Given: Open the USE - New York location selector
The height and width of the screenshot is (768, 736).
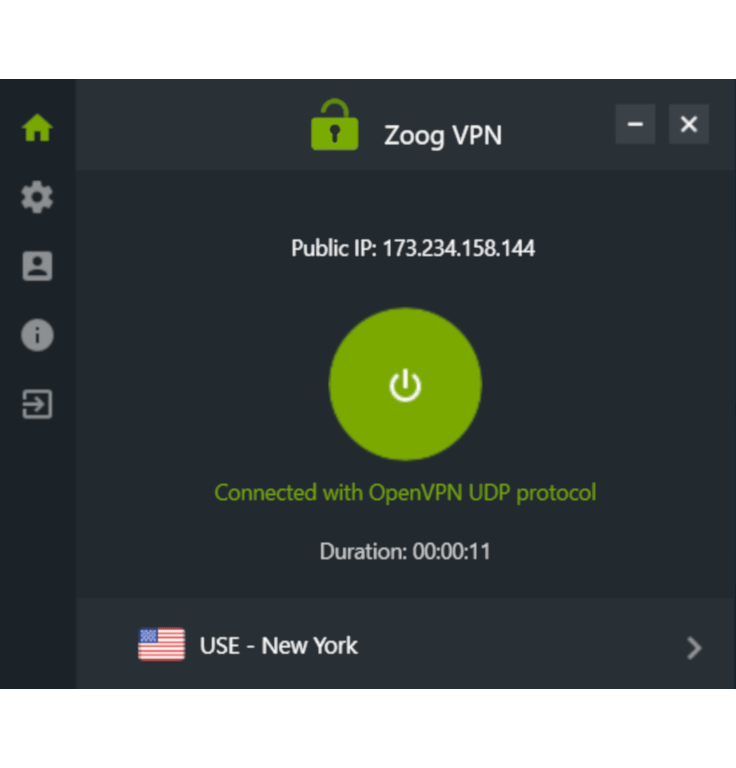Looking at the screenshot, I should pos(406,643).
